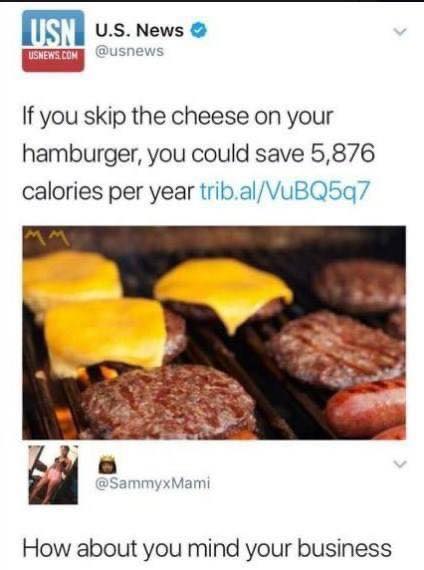The width and height of the screenshot is (424, 570).
Task: Open the @usnews handle link
Action: [129, 51]
